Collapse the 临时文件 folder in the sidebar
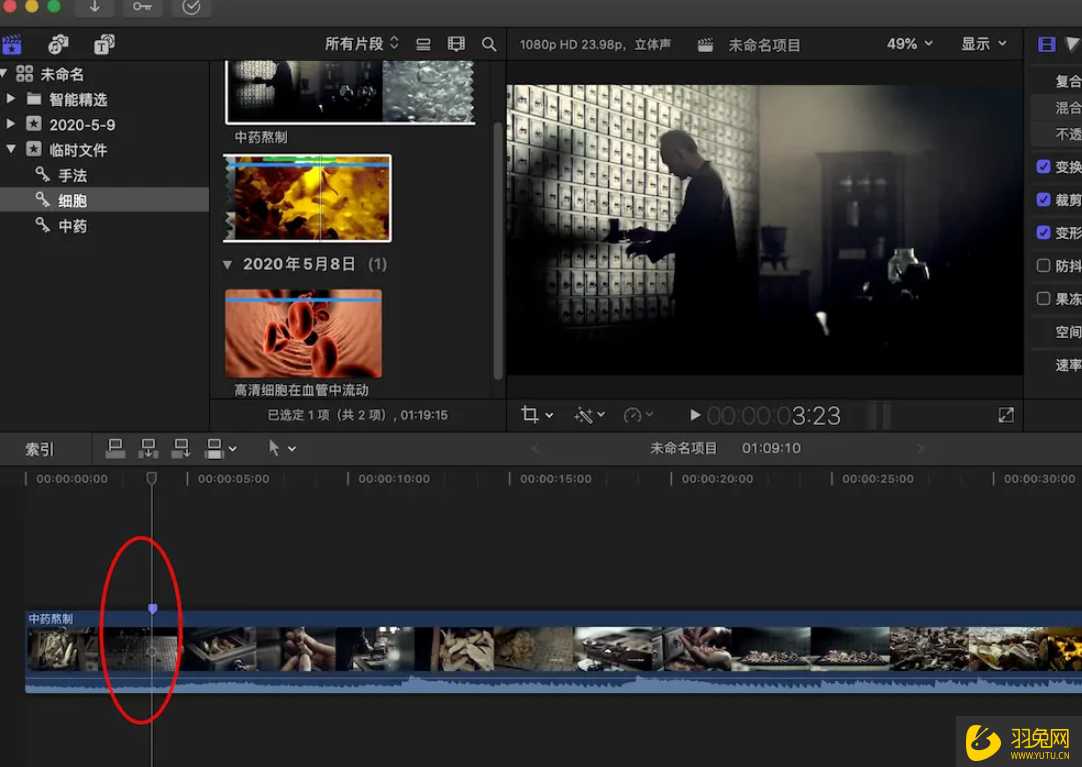1082x767 pixels. click(10, 149)
